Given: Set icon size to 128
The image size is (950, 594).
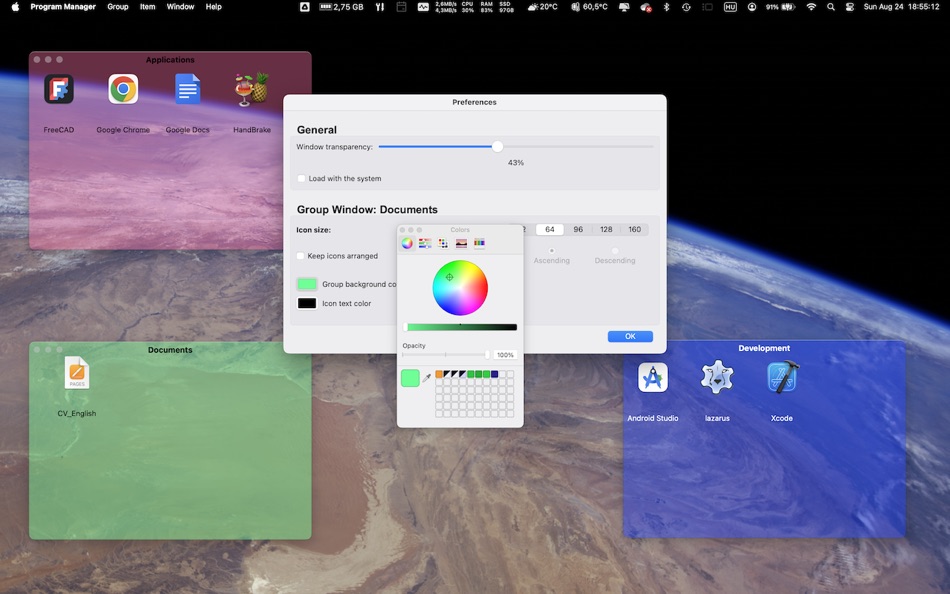Looking at the screenshot, I should 606,229.
